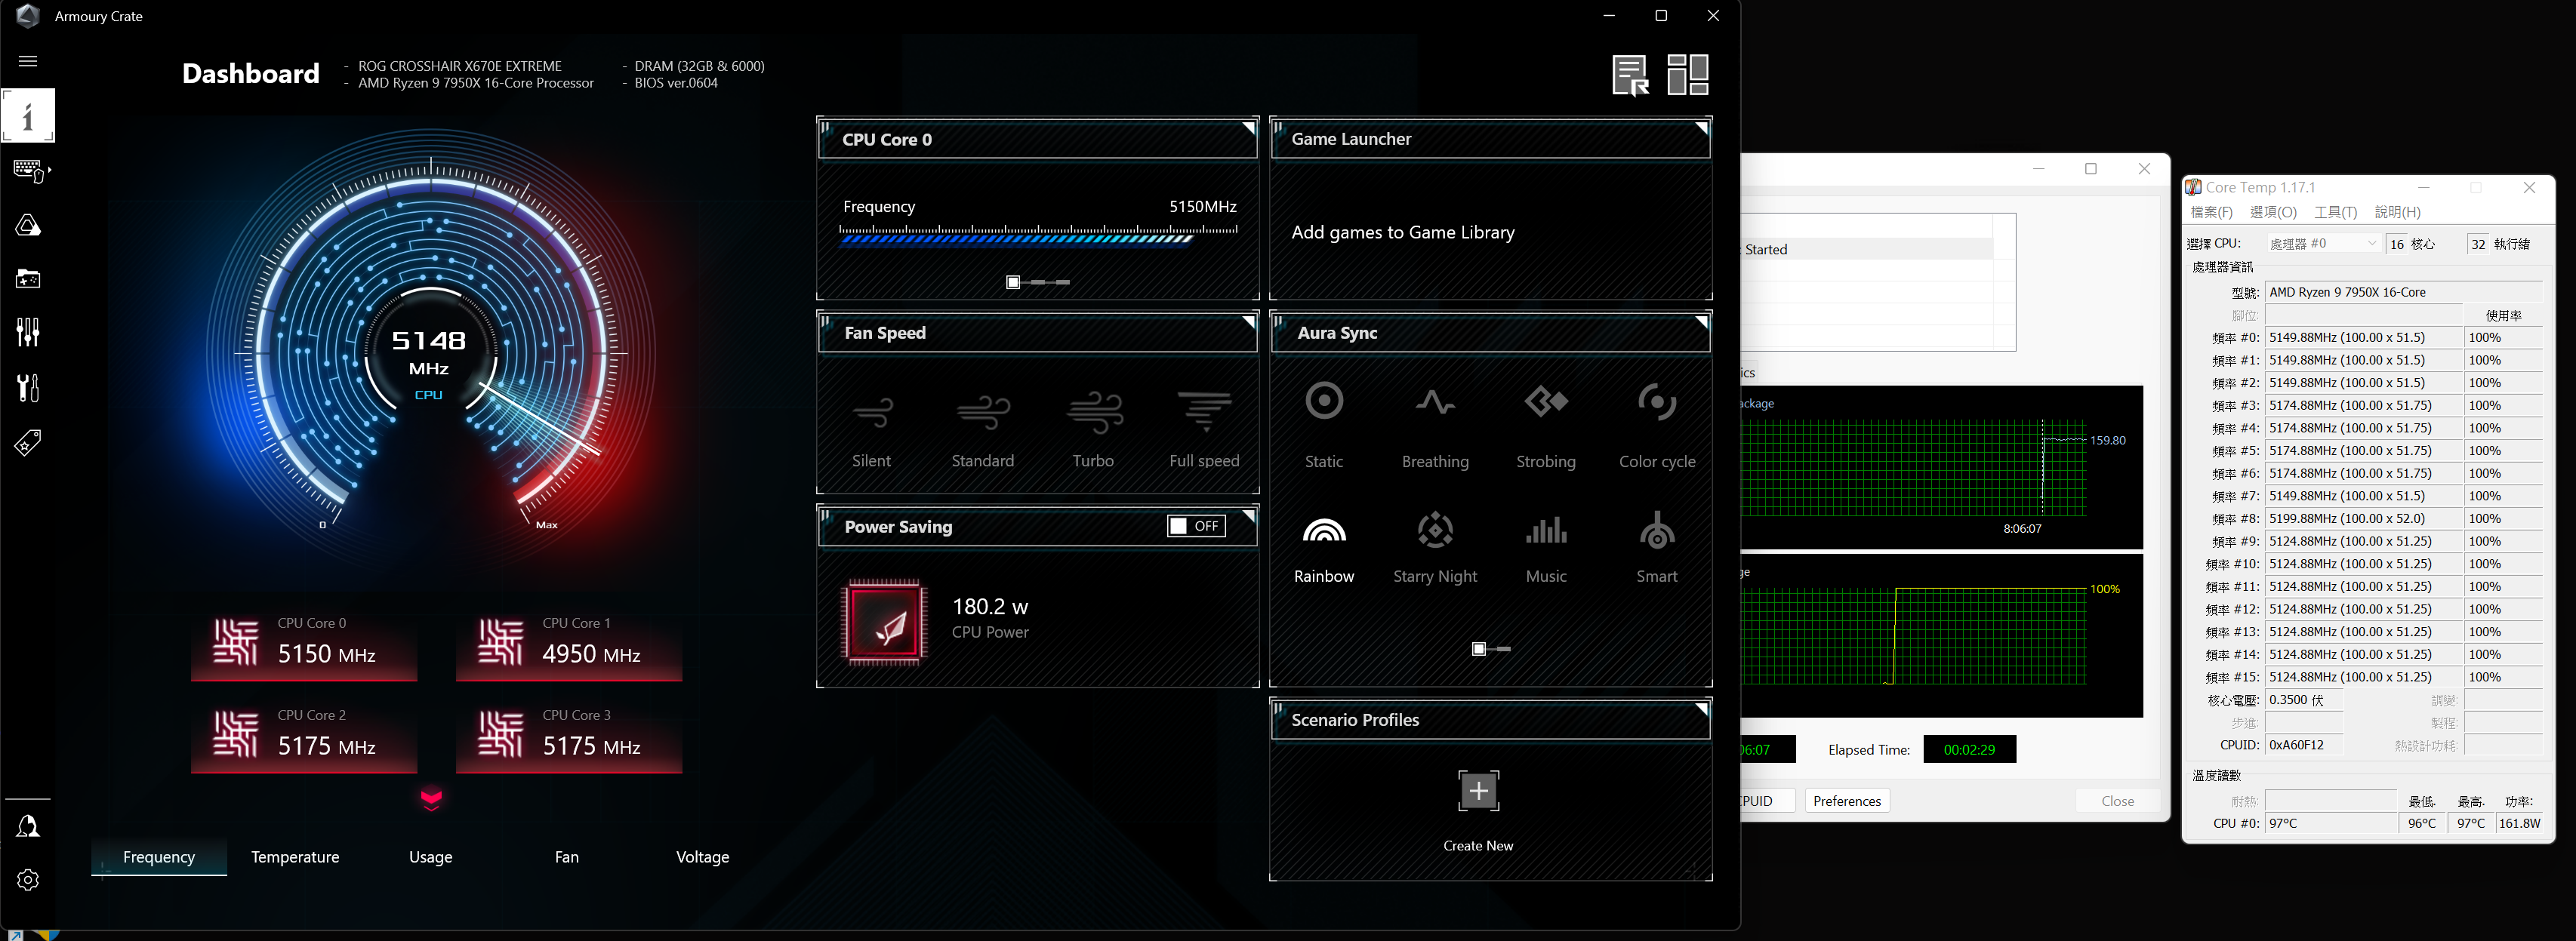
Task: Expand the CPU Core 0 panel corner arrow
Action: click(1248, 128)
